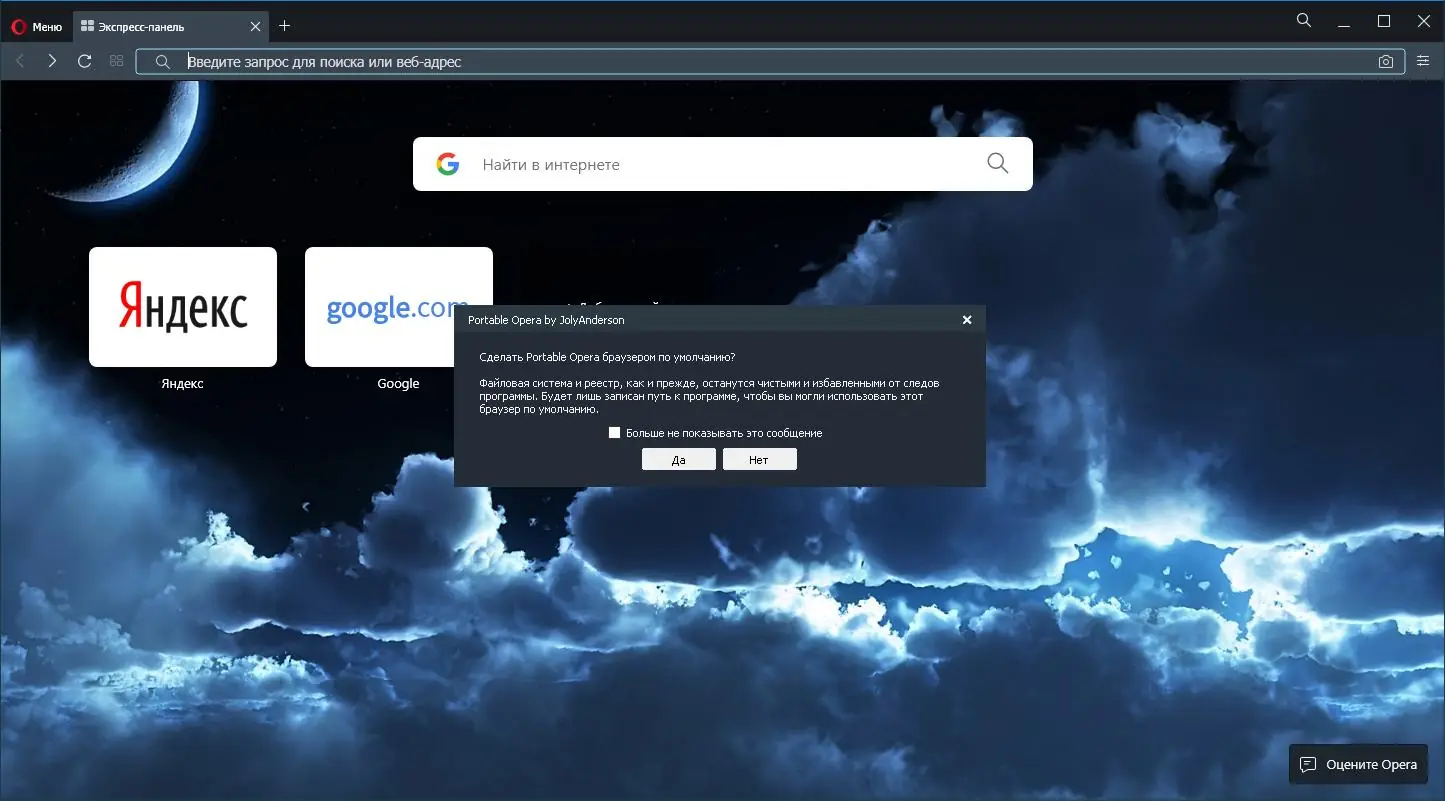Open the Opera Меню button
The height and width of the screenshot is (801, 1445).
[x=36, y=27]
